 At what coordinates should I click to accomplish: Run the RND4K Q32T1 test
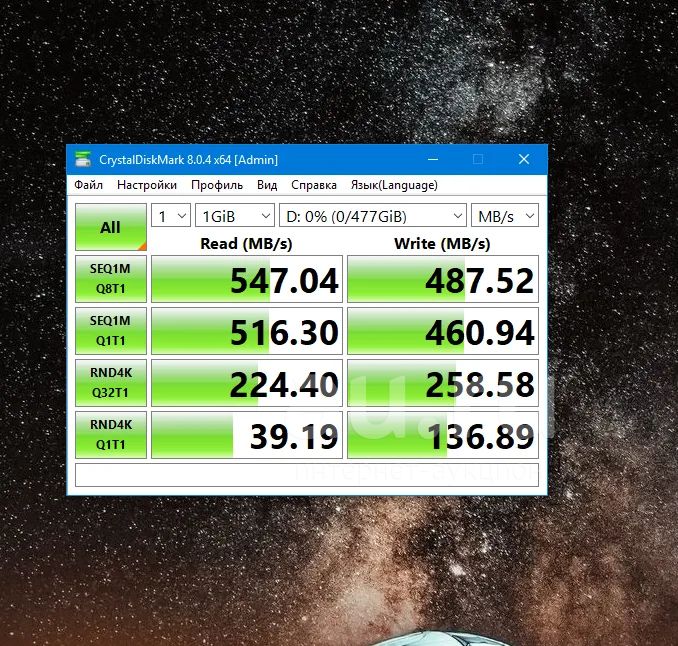point(111,383)
